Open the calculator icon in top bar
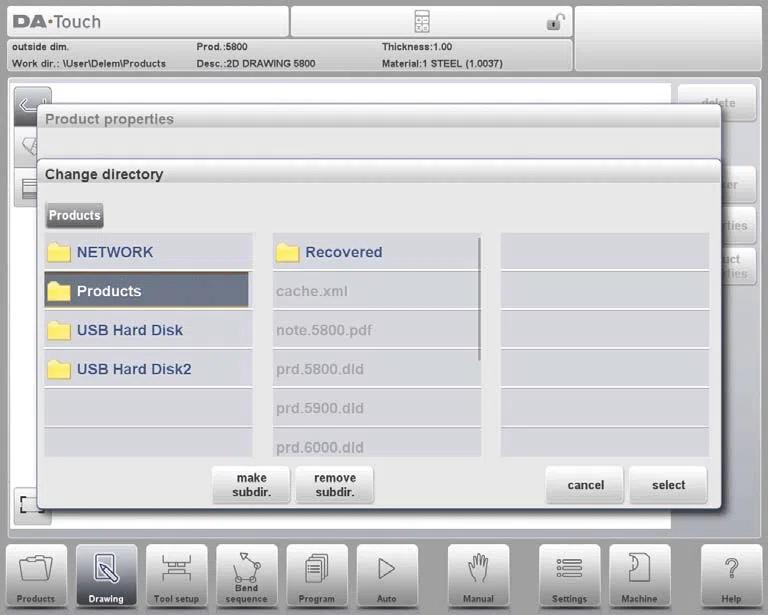Image resolution: width=768 pixels, height=615 pixels. pos(422,22)
